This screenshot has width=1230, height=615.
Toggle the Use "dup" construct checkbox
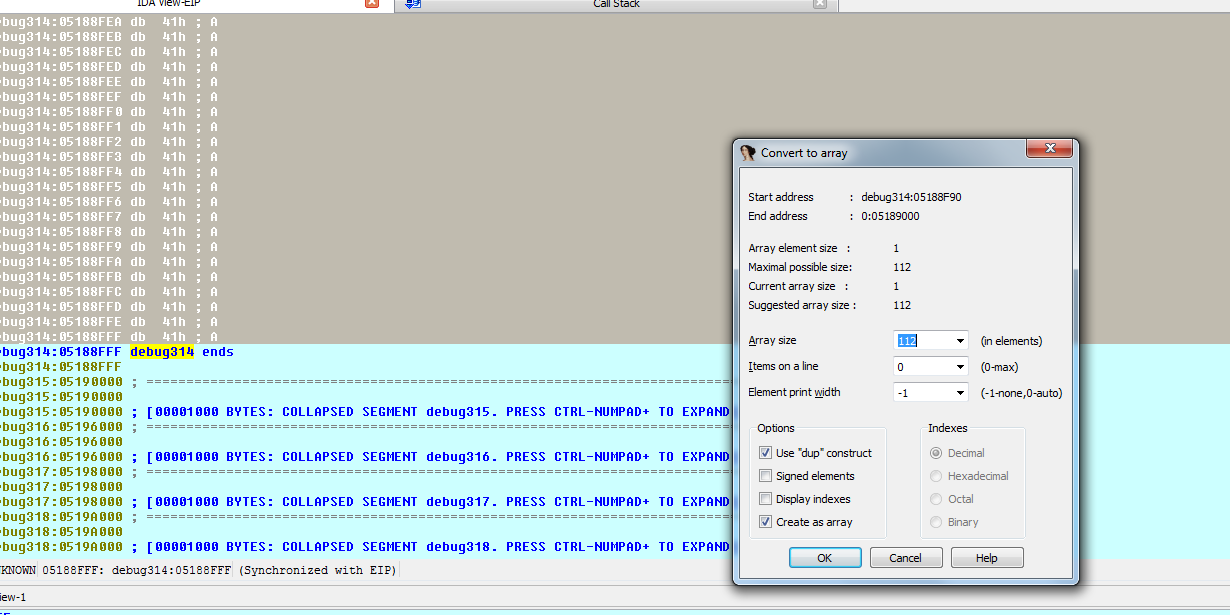(766, 453)
